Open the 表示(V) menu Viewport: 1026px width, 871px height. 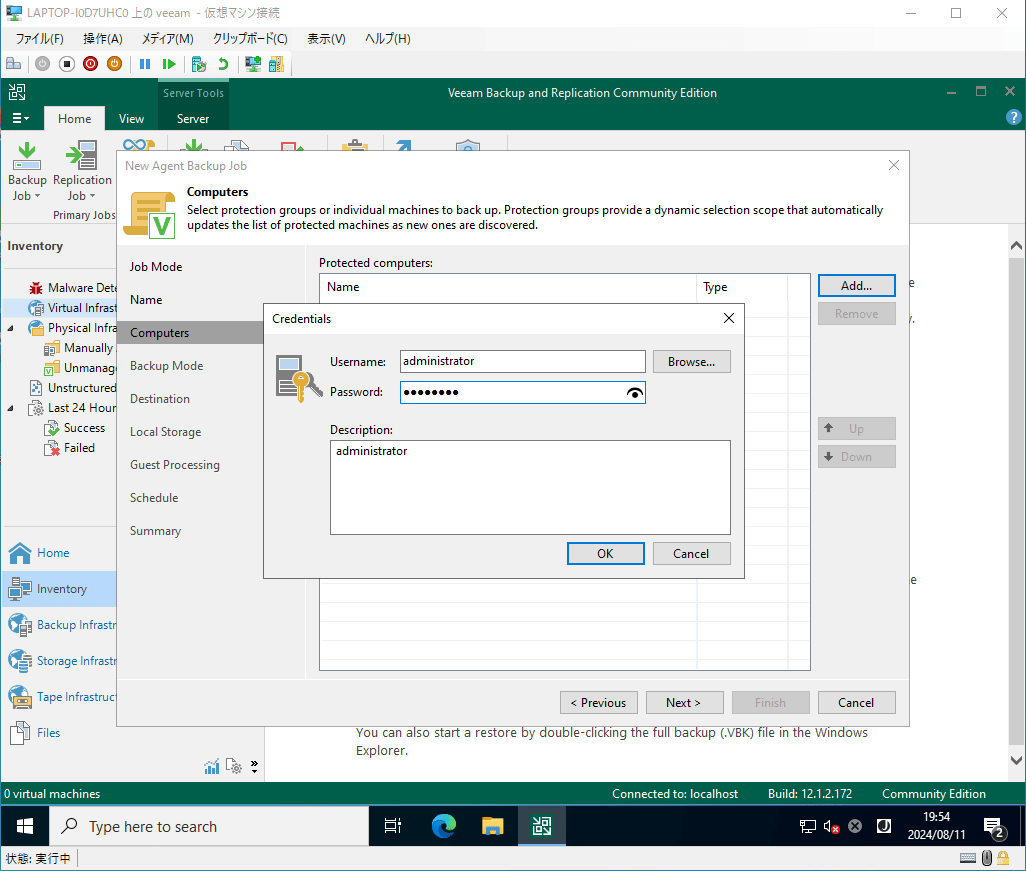click(326, 39)
